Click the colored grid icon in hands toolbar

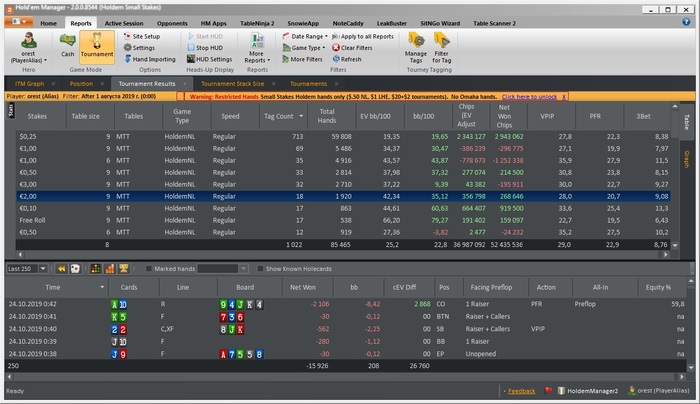[96, 268]
